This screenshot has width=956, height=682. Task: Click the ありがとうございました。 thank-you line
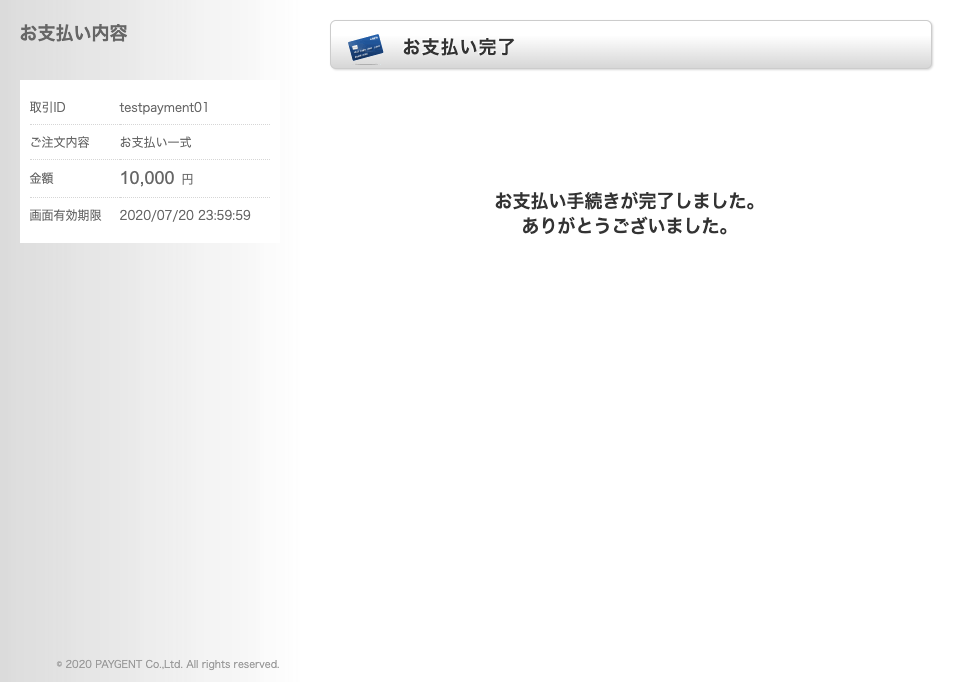tap(626, 226)
